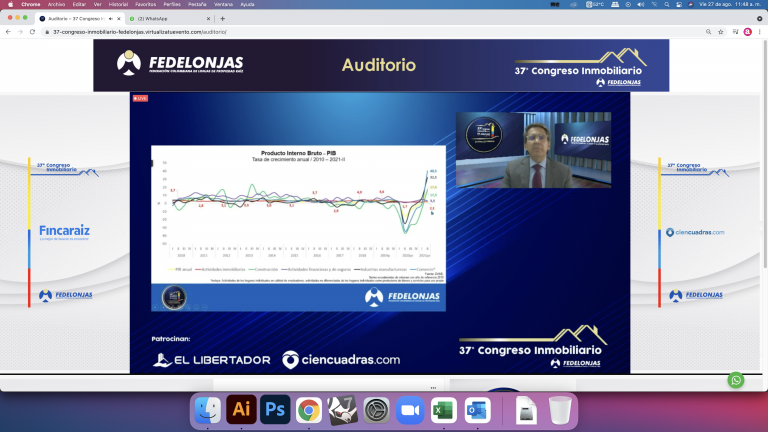Viewport: 768px width, 432px height.
Task: Click the temperature monitor in menu bar
Action: click(595, 4)
